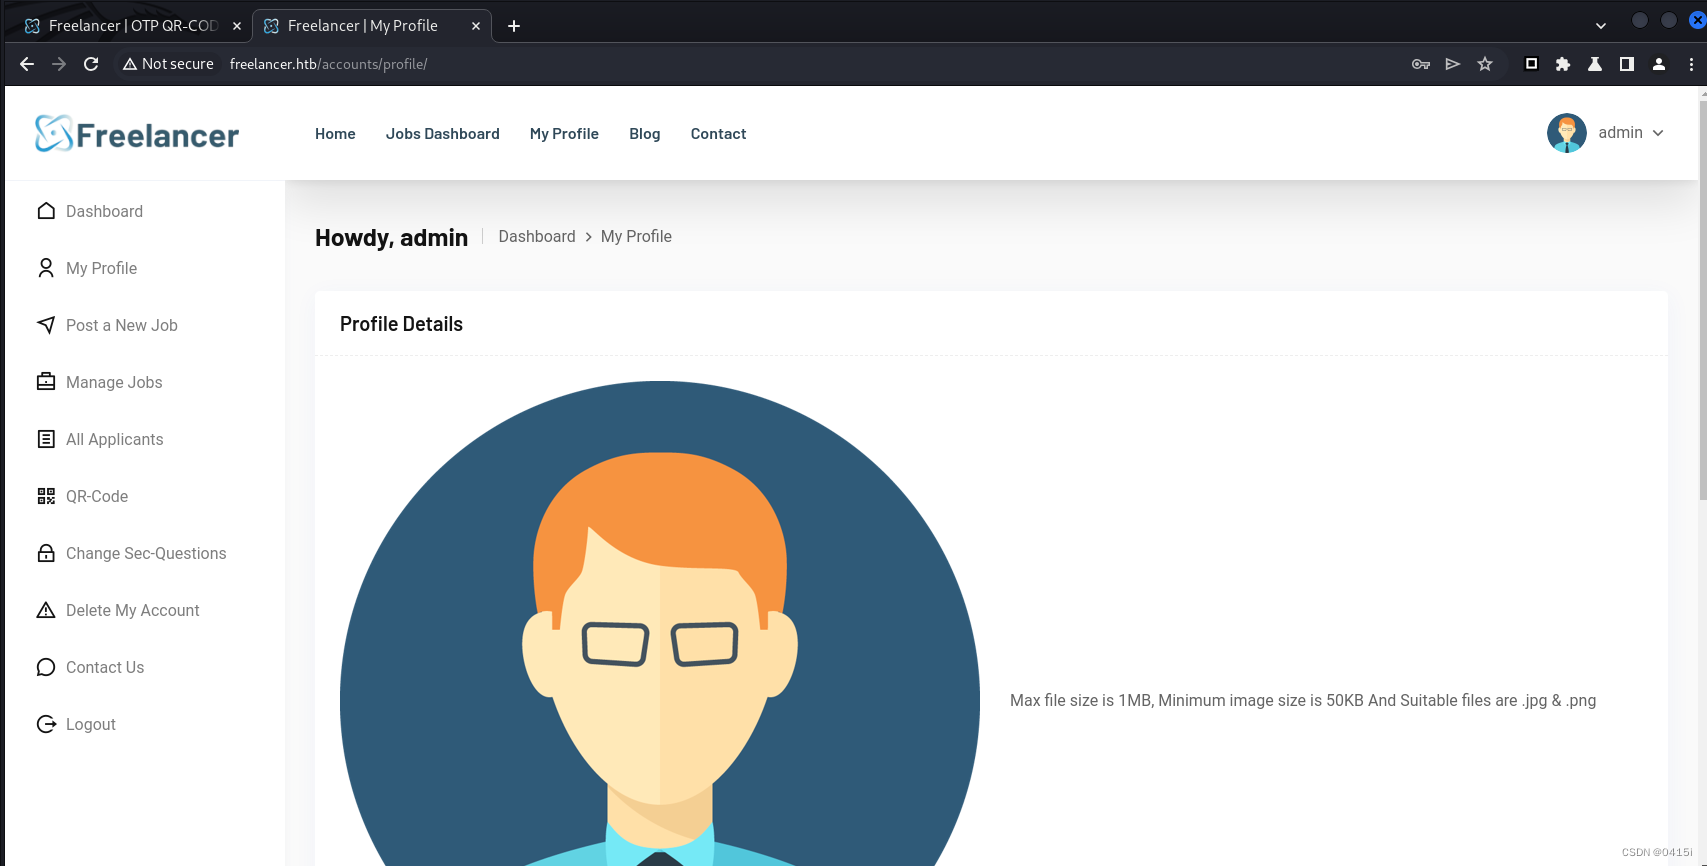Open the Manage Jobs sidebar link

pos(114,382)
